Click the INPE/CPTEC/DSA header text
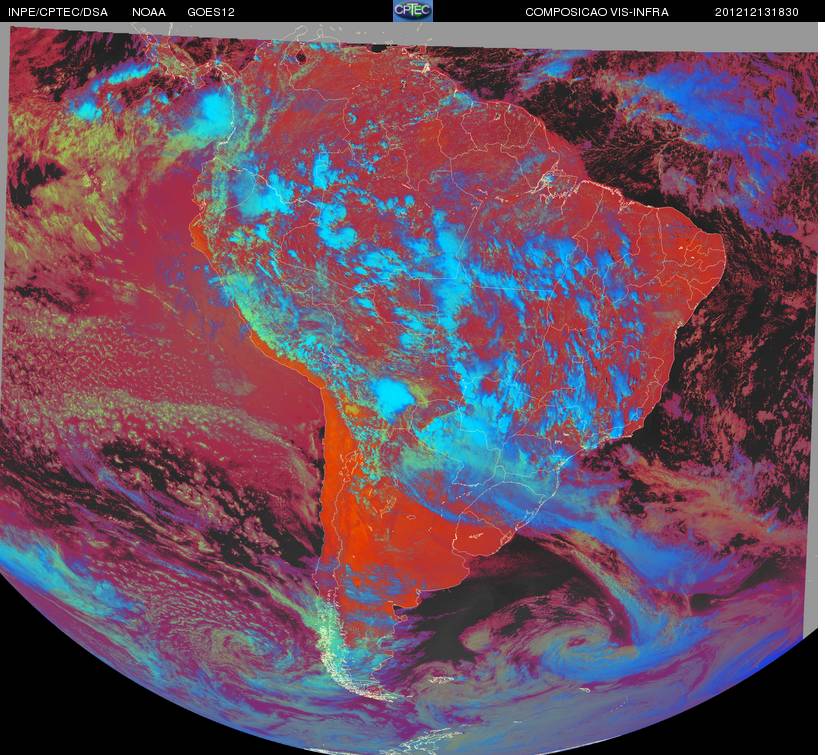 click(x=58, y=12)
